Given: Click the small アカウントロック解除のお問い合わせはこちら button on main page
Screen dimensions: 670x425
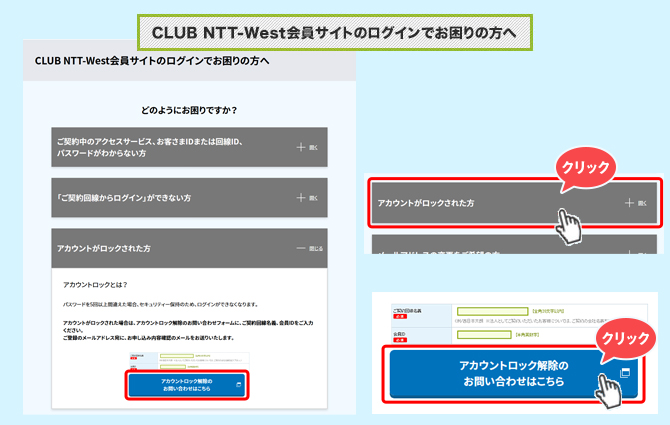Looking at the screenshot, I should (x=187, y=385).
